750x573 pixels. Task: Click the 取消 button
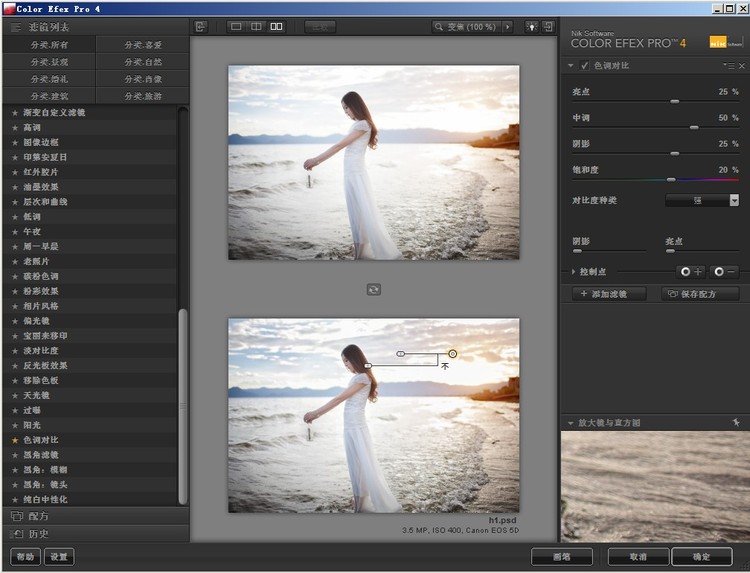638,557
